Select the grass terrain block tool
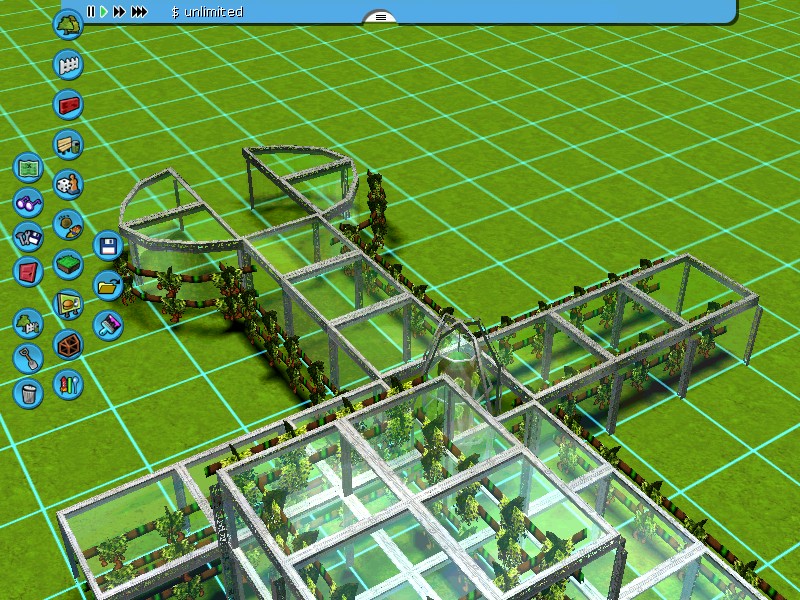800x600 pixels. coord(67,264)
